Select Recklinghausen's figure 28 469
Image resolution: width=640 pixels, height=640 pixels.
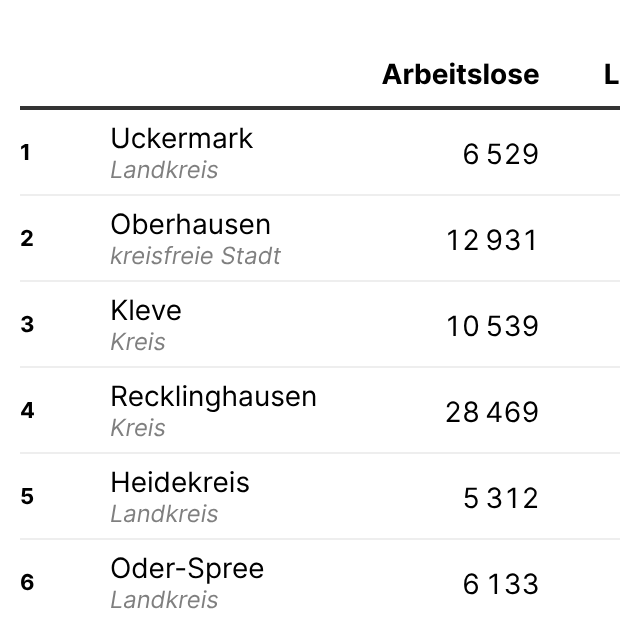point(491,412)
